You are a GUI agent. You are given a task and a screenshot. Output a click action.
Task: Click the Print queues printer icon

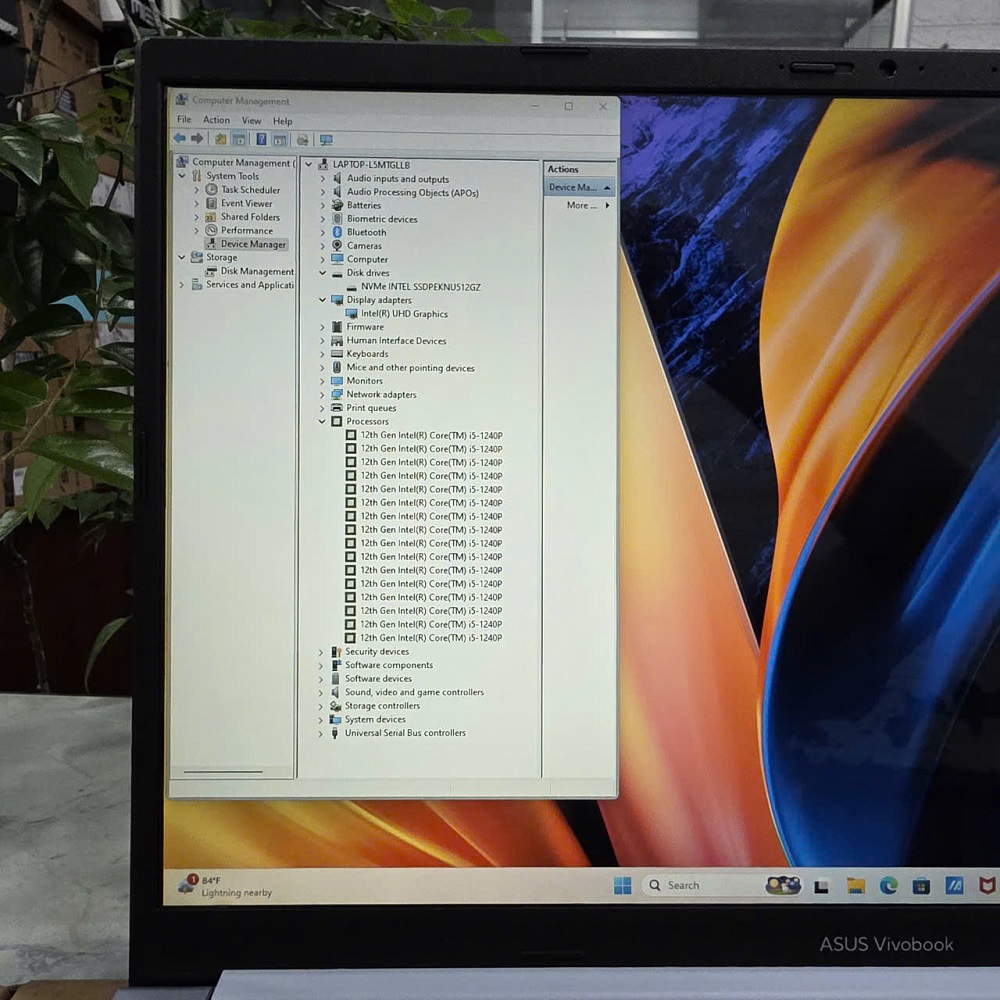[x=337, y=408]
